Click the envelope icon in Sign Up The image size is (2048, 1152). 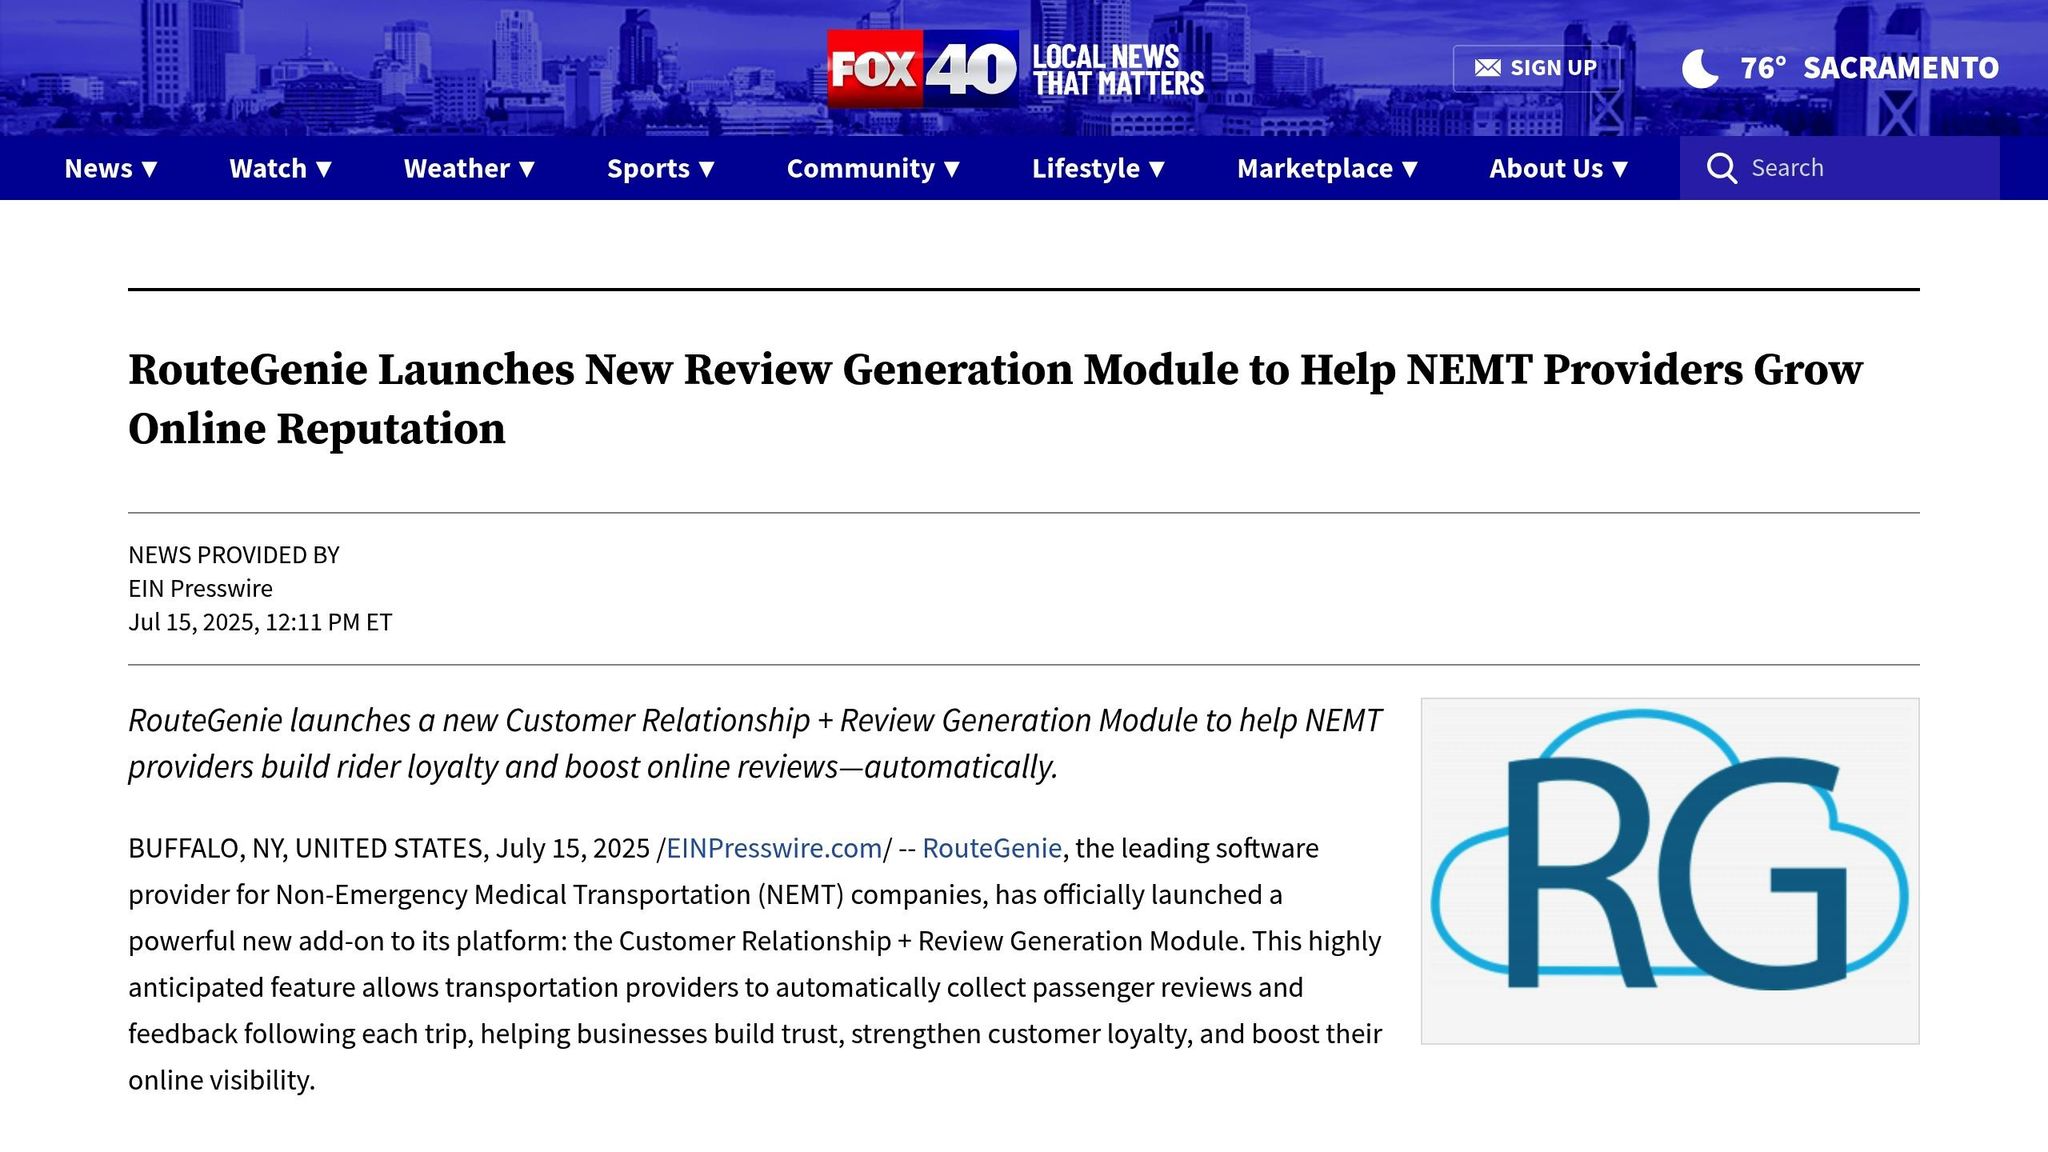point(1487,68)
